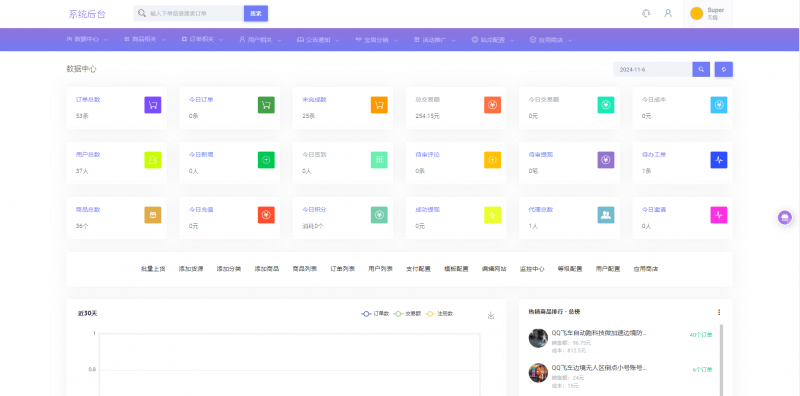Viewport: 800px width, 396px height.
Task: Expand the 公告通知 nav dropdown
Action: (318, 39)
